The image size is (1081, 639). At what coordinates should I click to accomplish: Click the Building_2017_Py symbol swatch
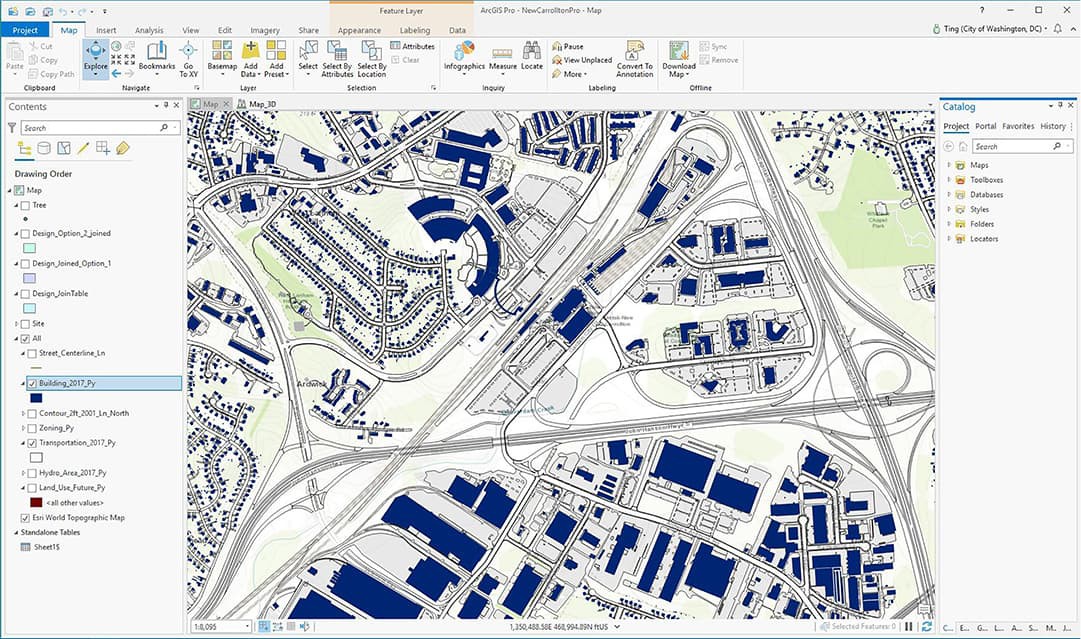click(x=36, y=398)
